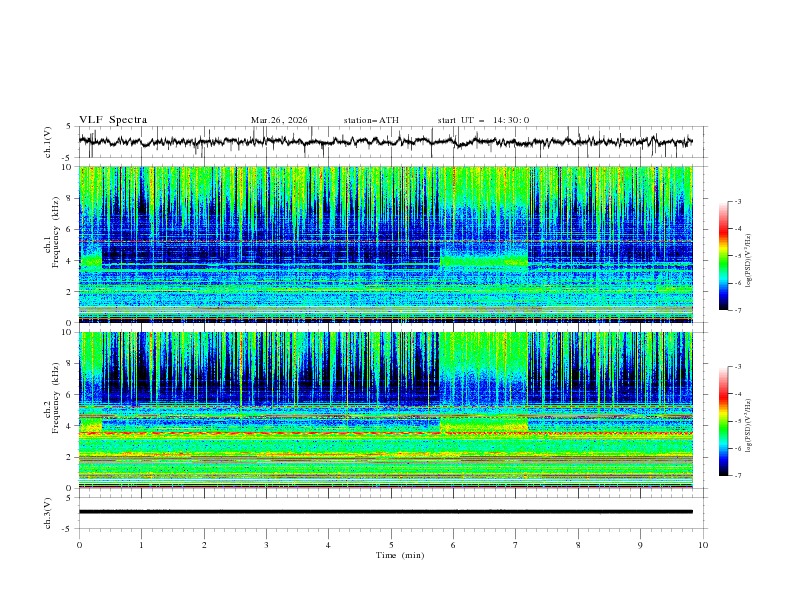Click the ch.2 colorbar 'log(PSD)(V²/Hz)' label
The width and height of the screenshot is (792, 612).
pos(749,426)
